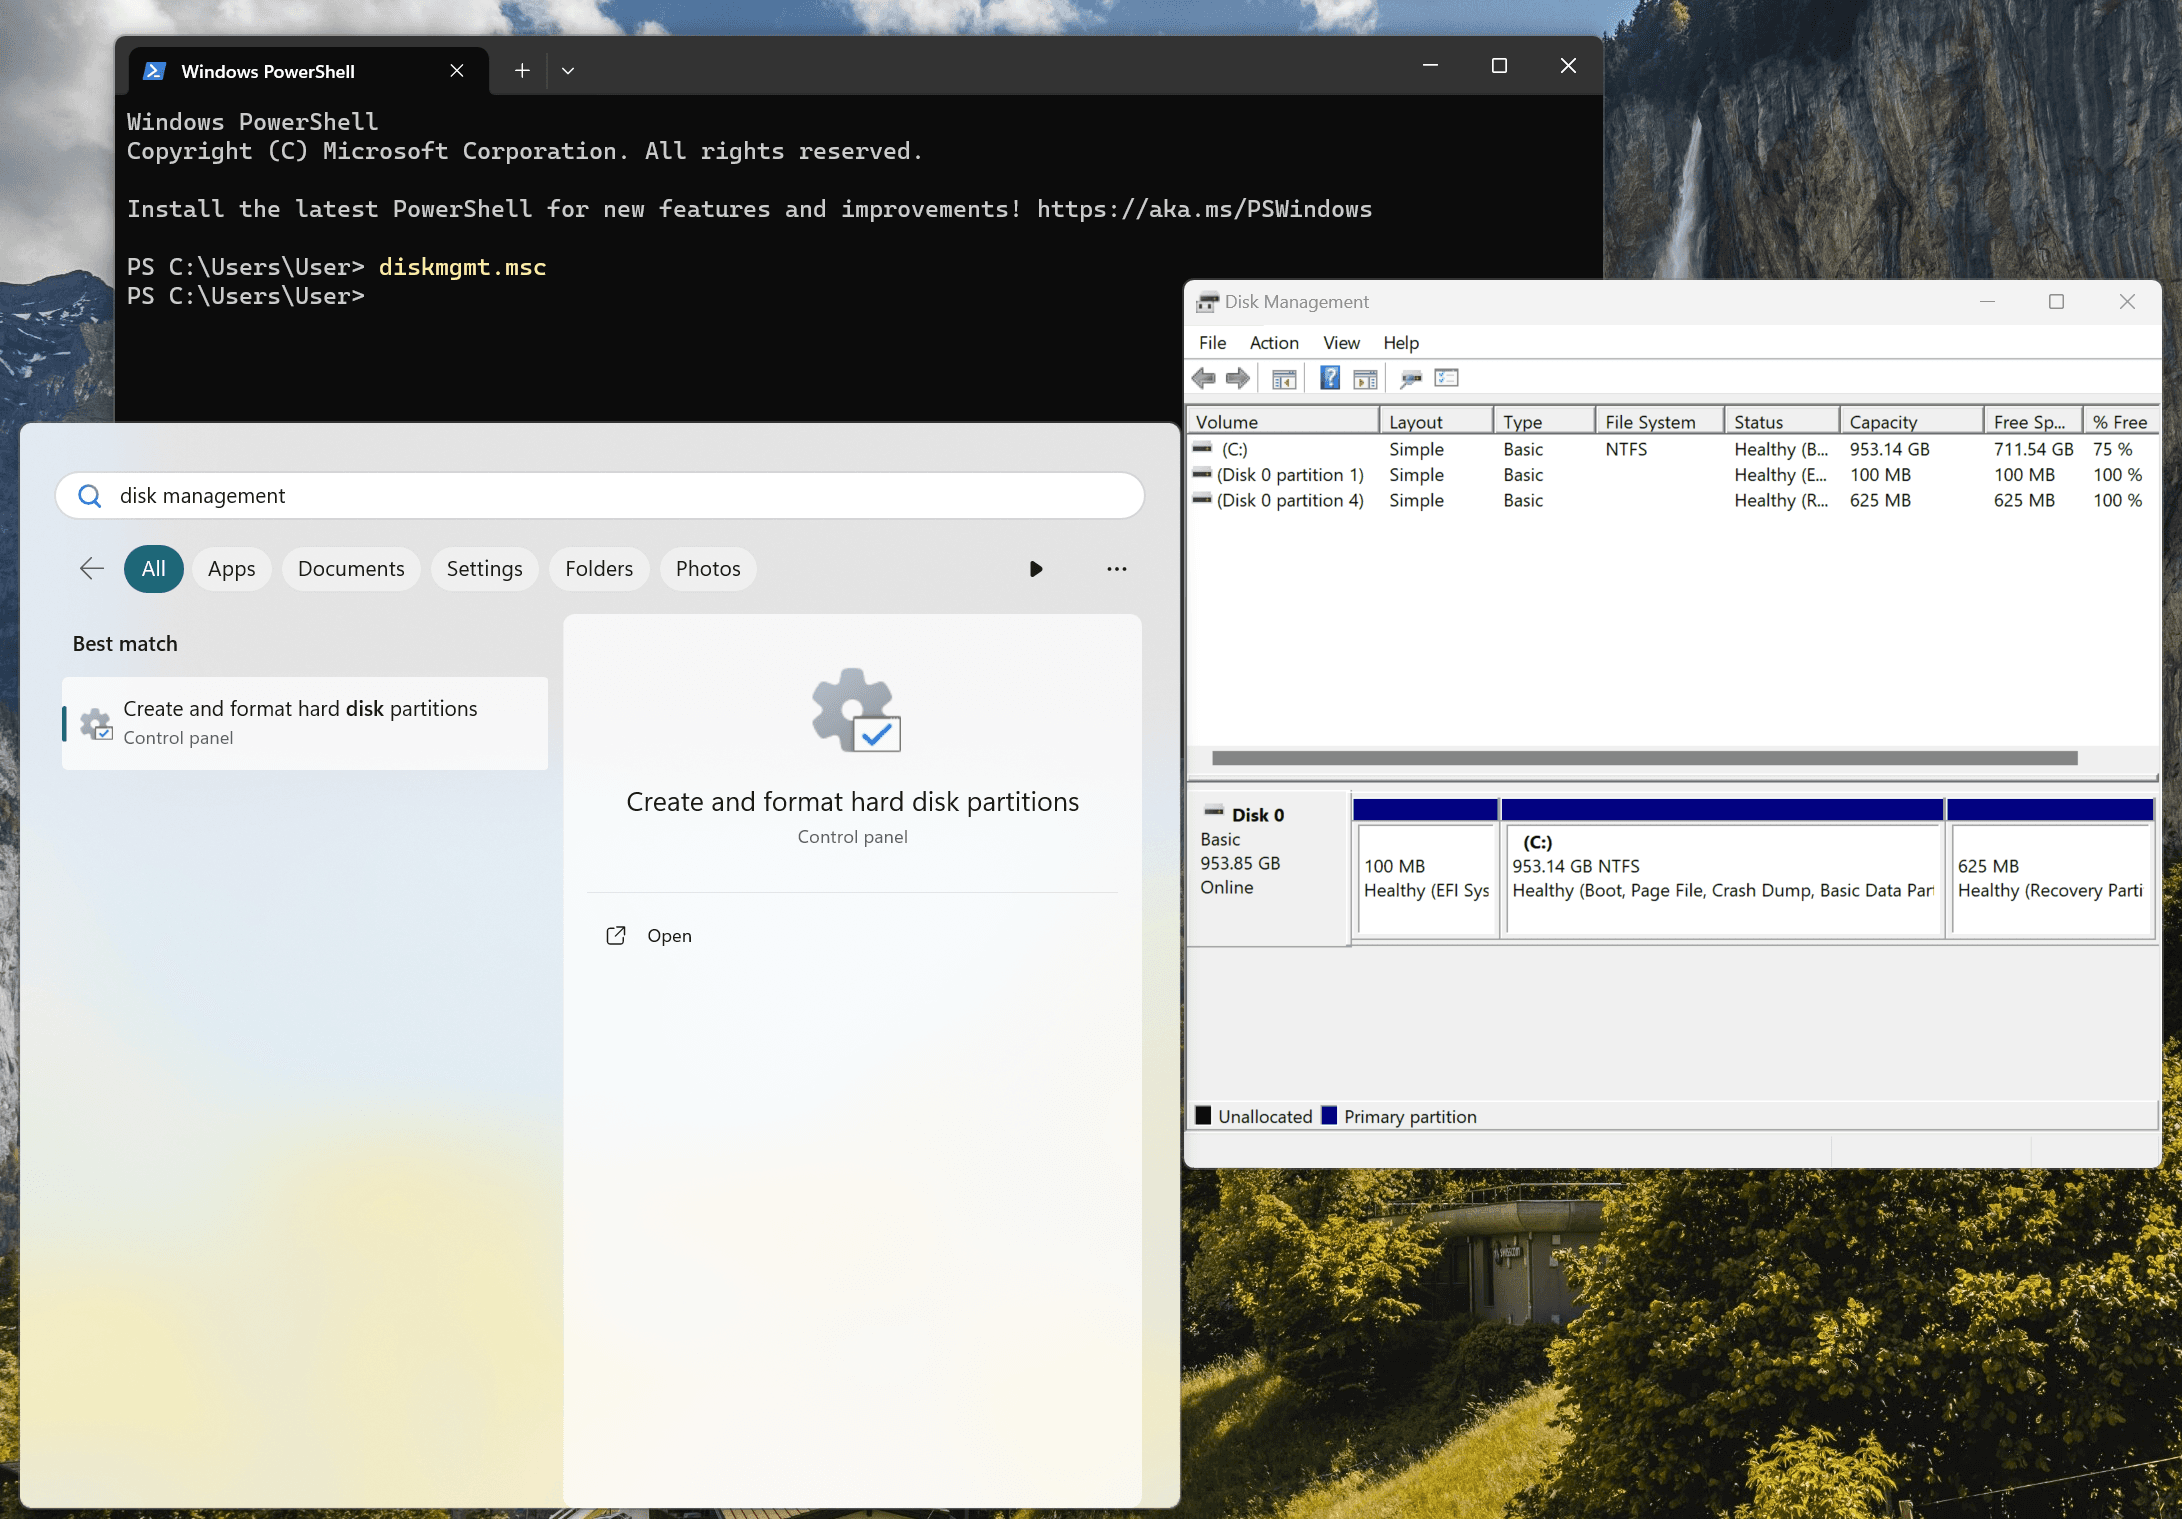Select the Settings search filter
The width and height of the screenshot is (2182, 1519).
click(484, 569)
